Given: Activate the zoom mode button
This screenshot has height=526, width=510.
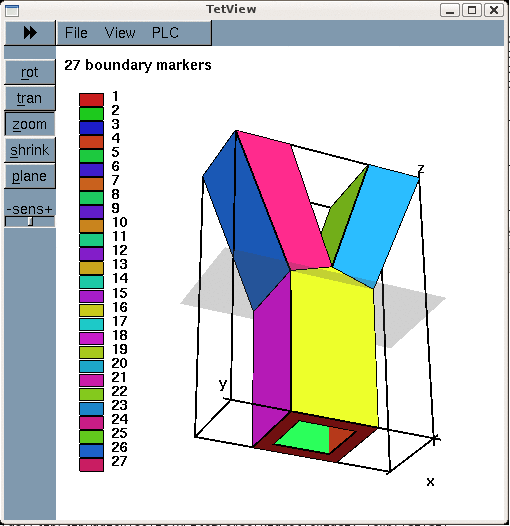Looking at the screenshot, I should pyautogui.click(x=30, y=124).
